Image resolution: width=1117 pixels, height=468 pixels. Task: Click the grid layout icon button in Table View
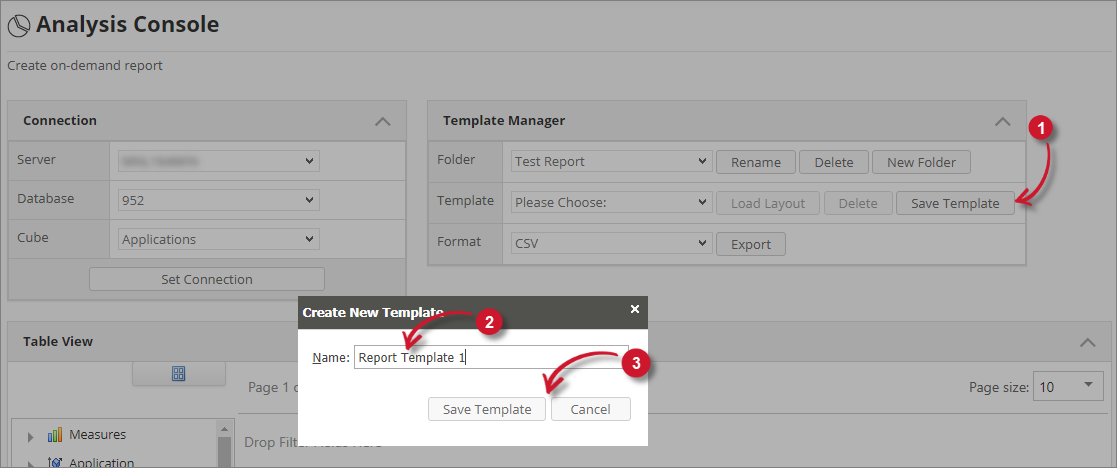pyautogui.click(x=179, y=374)
